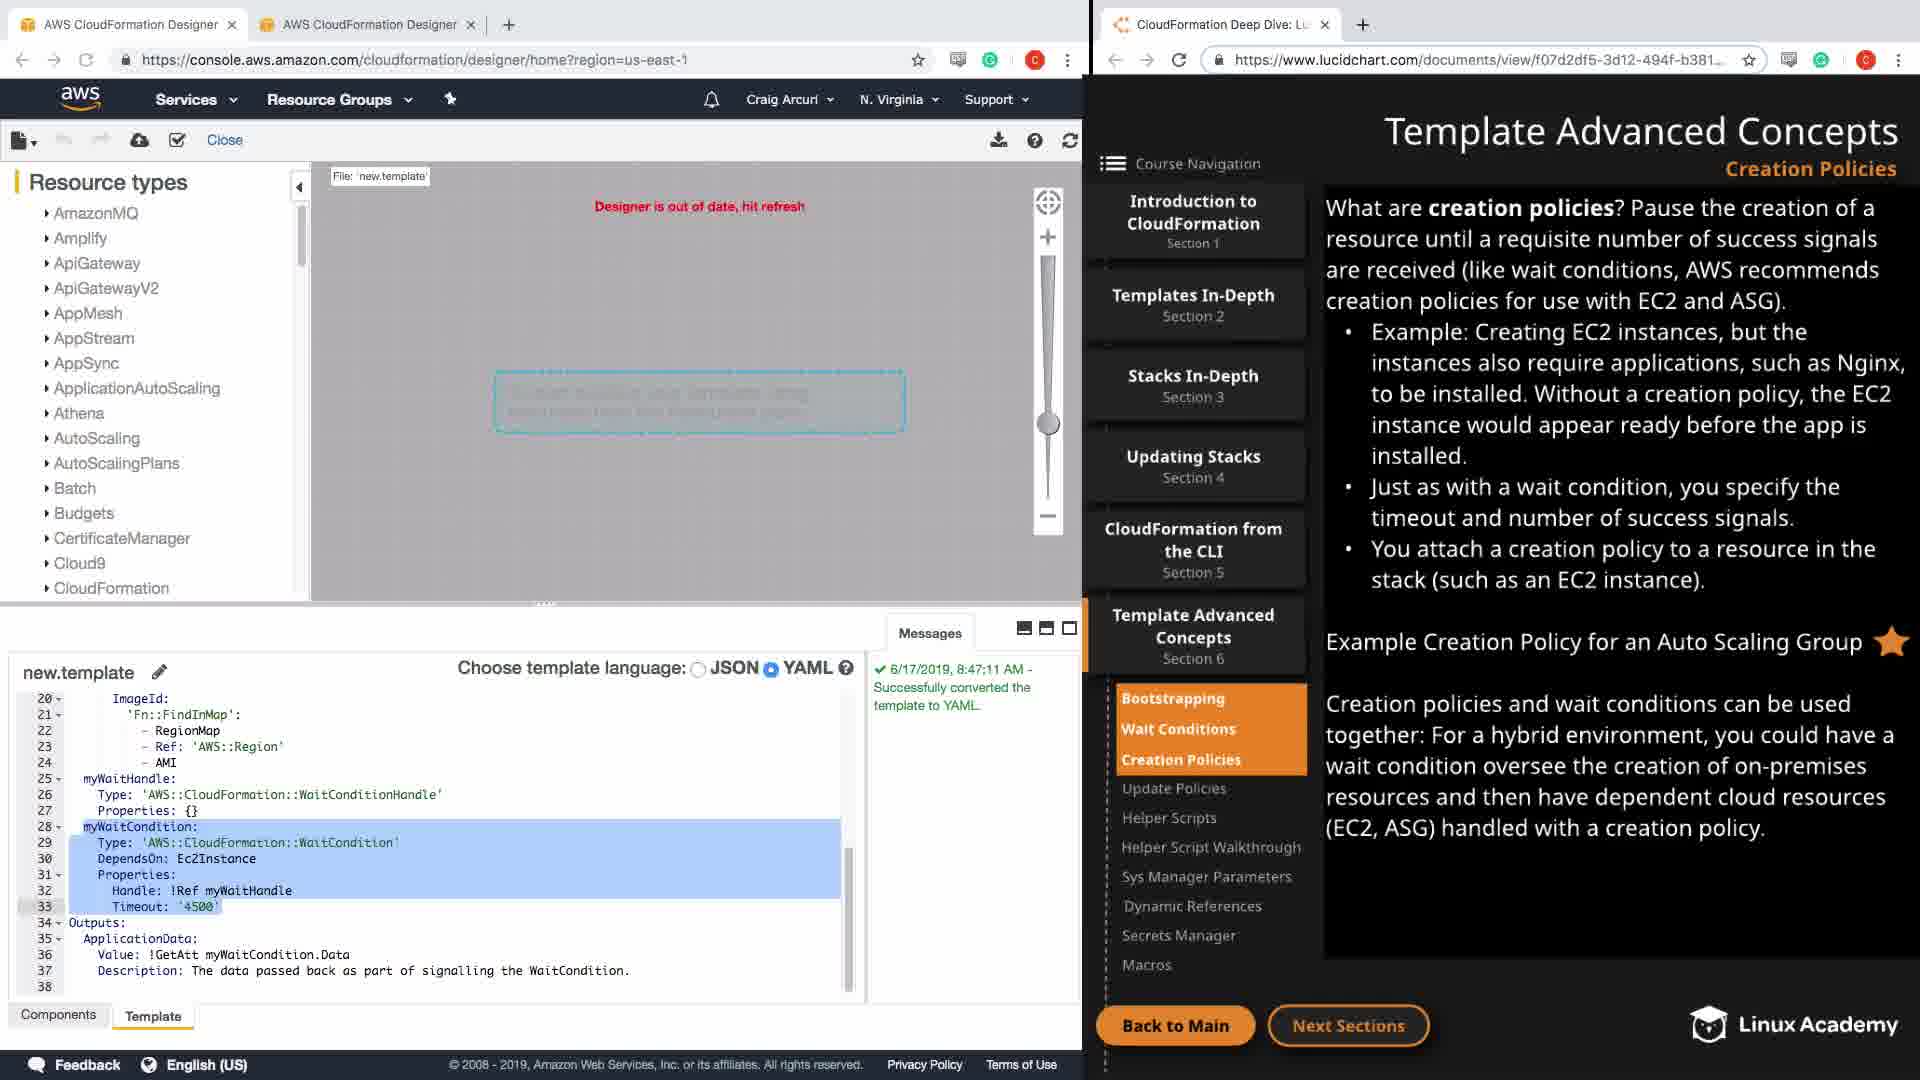Switch to the Components tab

58,1014
